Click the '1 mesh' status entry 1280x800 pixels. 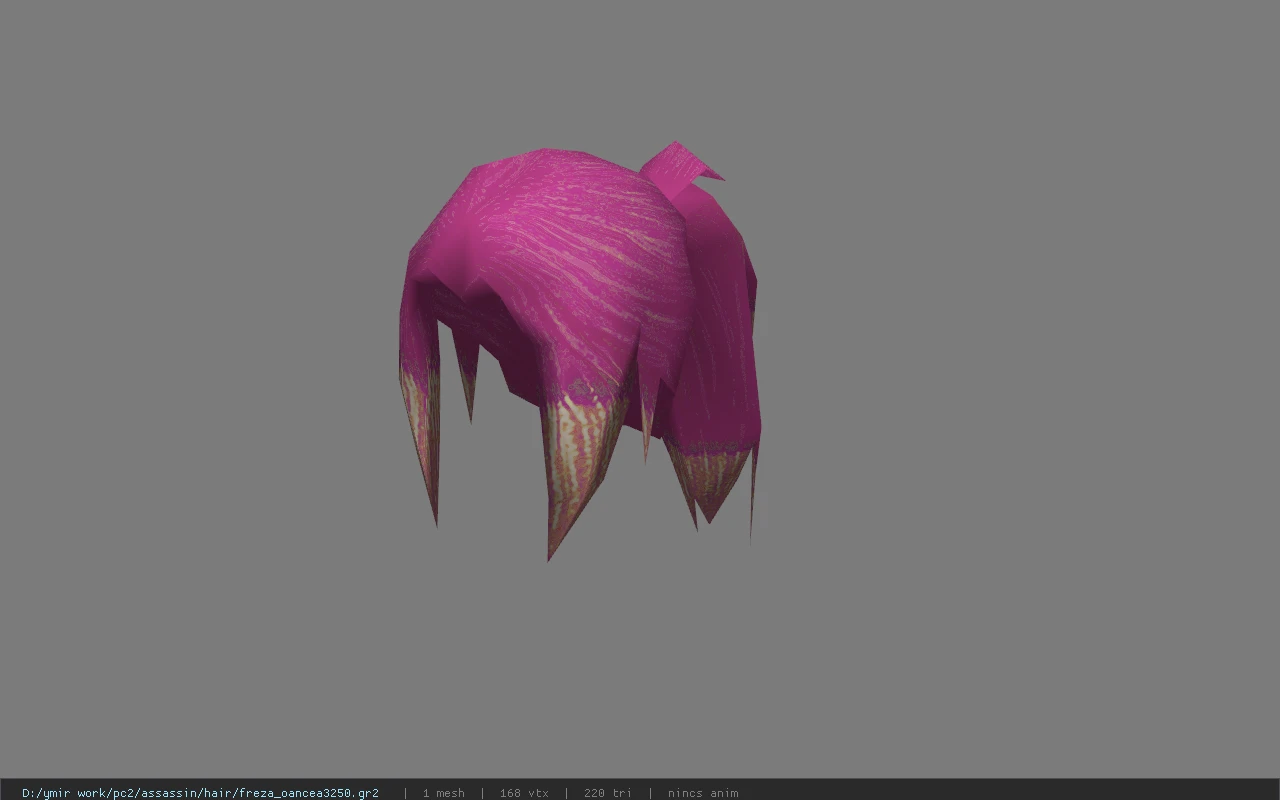click(x=443, y=793)
